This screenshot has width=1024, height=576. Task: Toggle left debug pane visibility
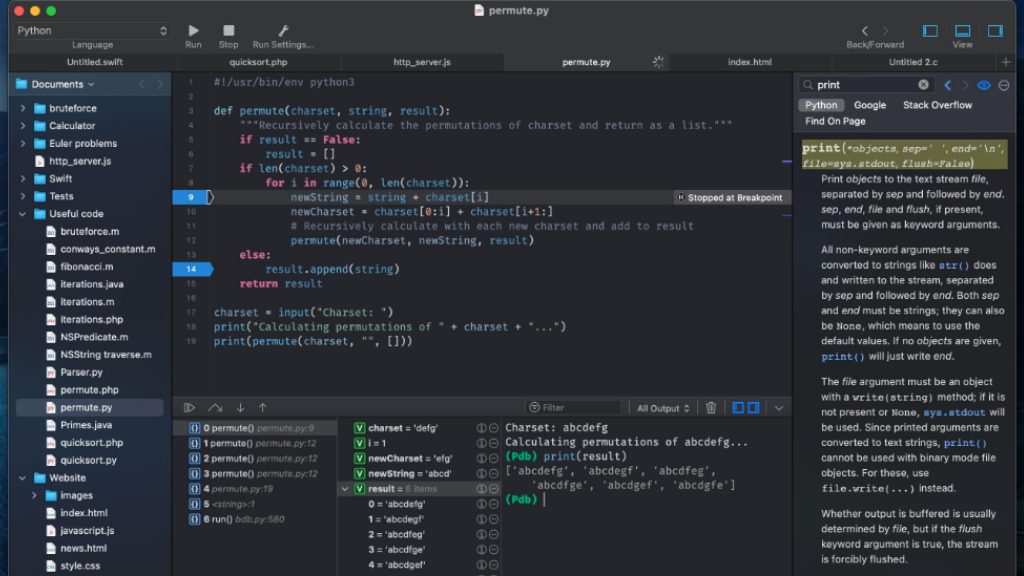738,408
